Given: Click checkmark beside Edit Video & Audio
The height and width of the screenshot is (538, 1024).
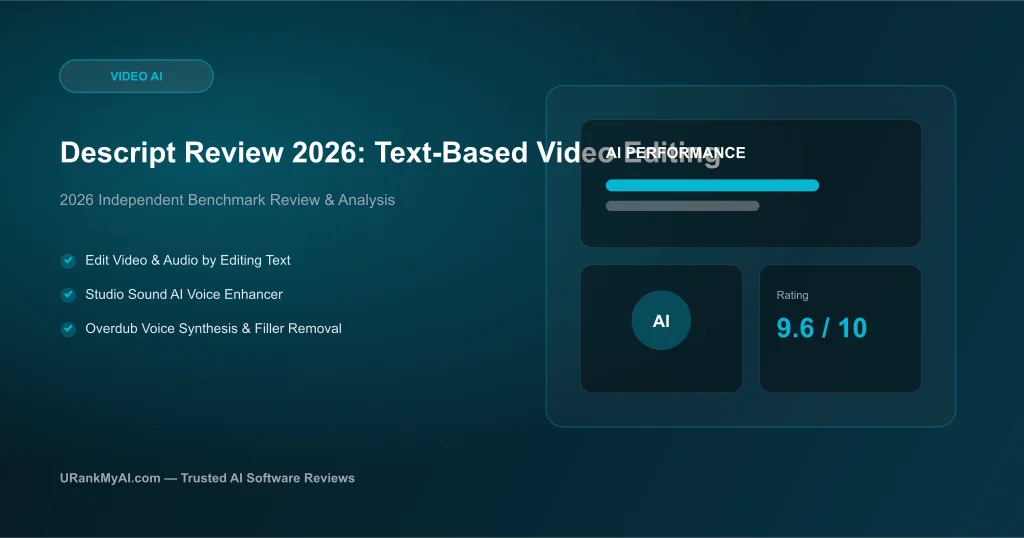Looking at the screenshot, I should (x=69, y=261).
